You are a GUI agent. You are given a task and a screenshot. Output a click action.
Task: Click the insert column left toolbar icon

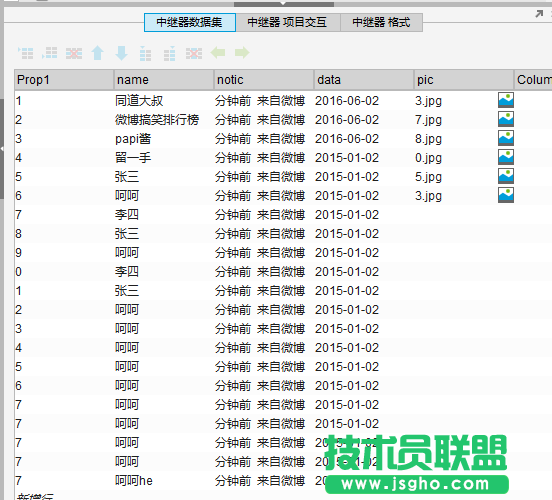pos(145,53)
